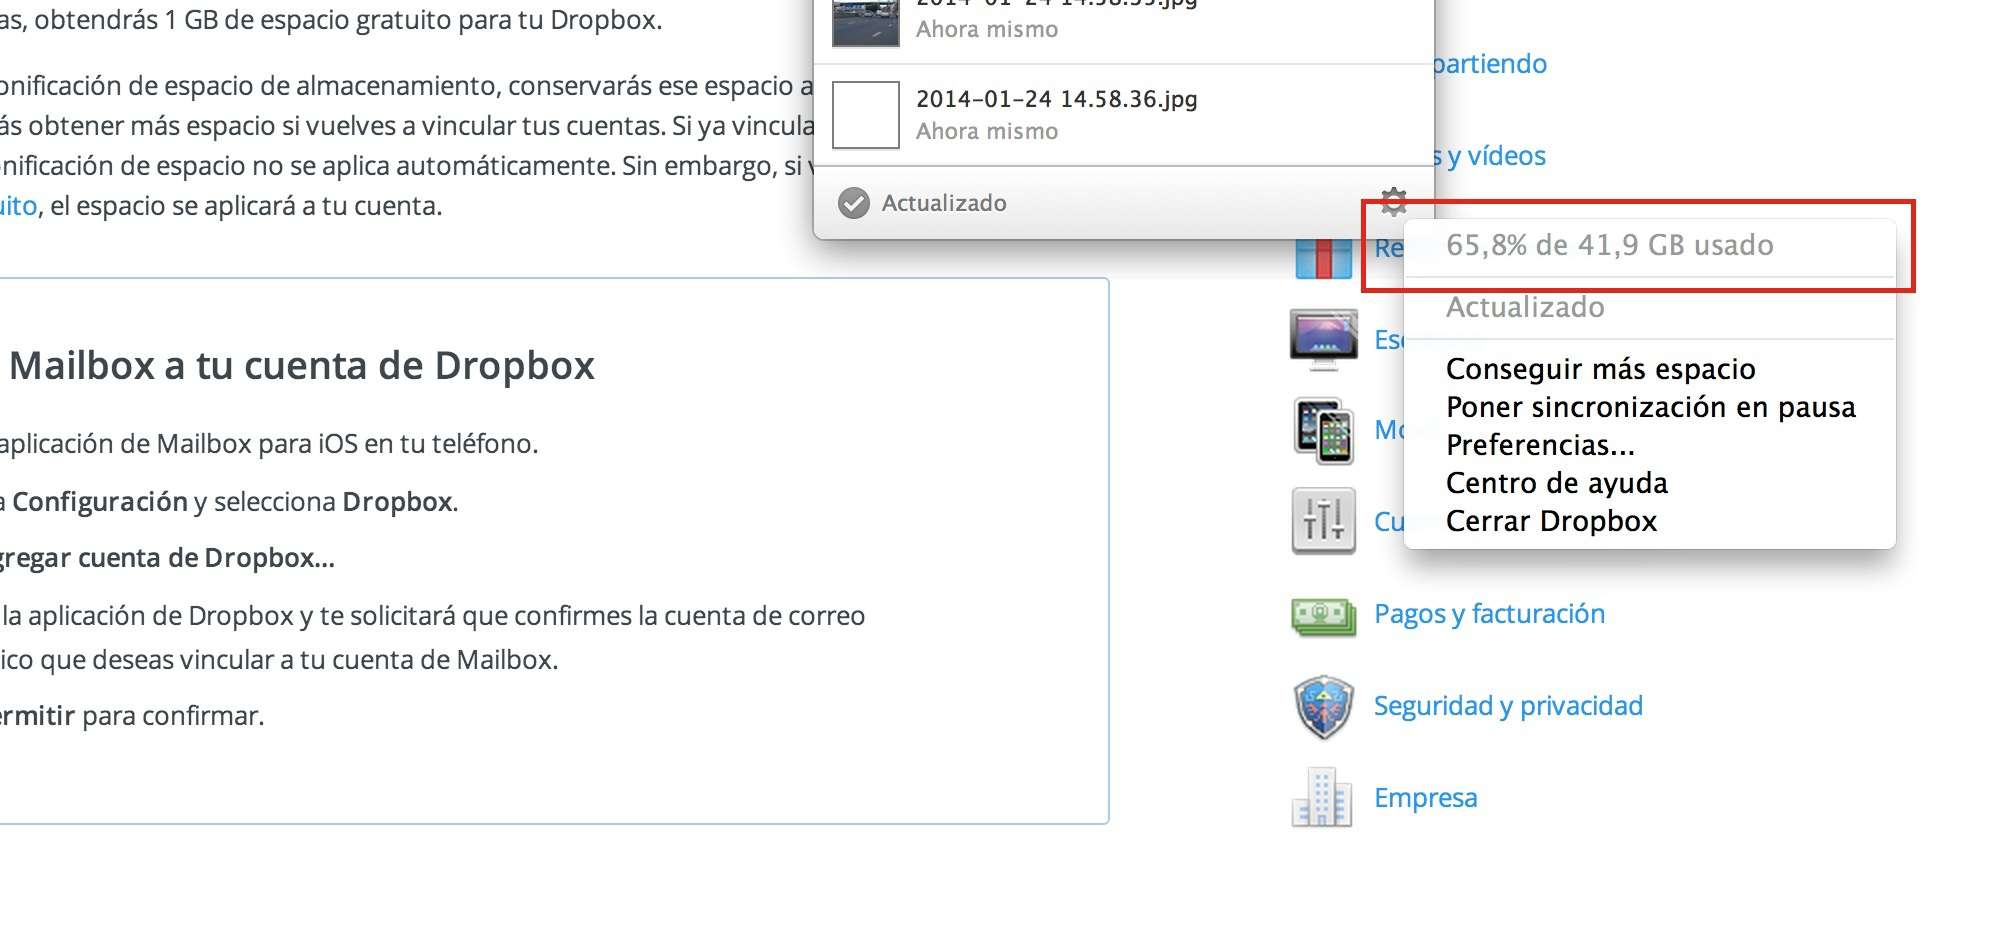Click the Mailbox a tu cuenta de Dropbox heading
The image size is (2000, 929).
pyautogui.click(x=302, y=366)
